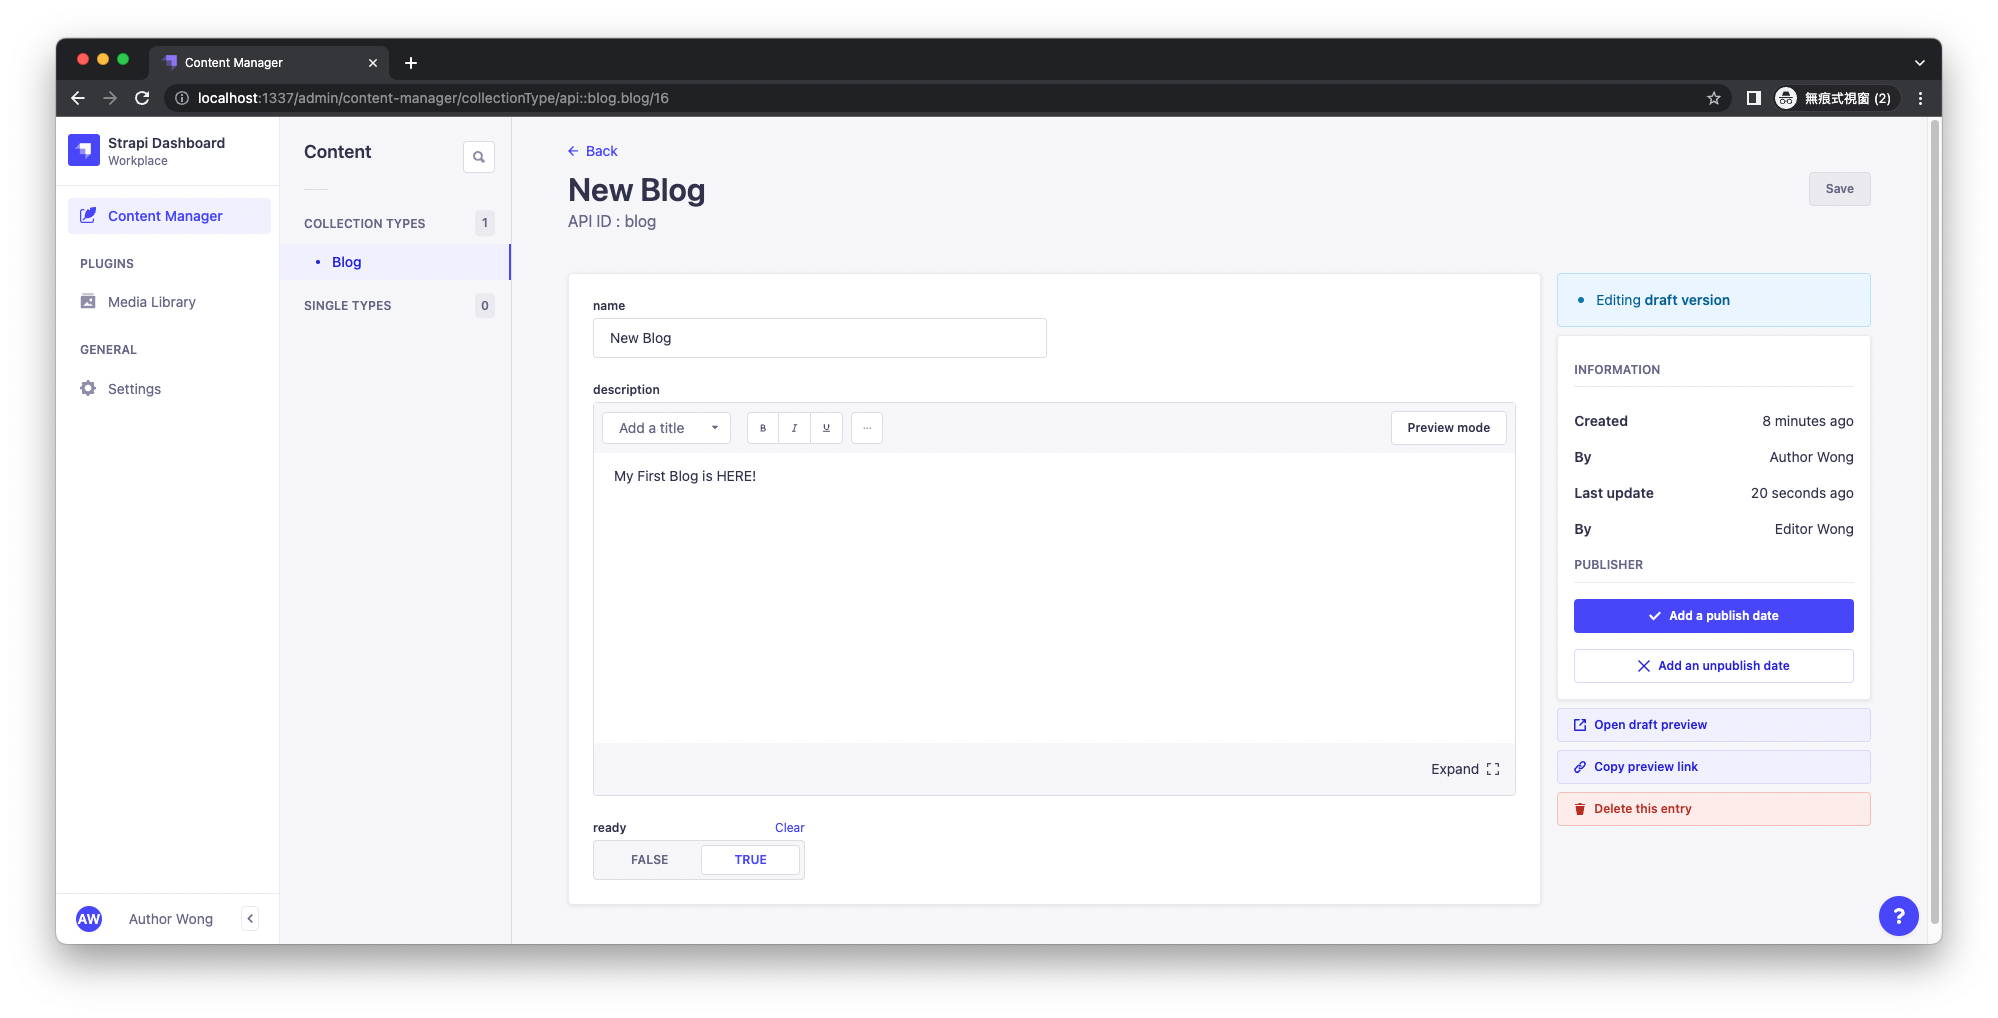Screen dimensions: 1998x1018
Task: Collapse the navigation sidebar
Action: coord(249,918)
